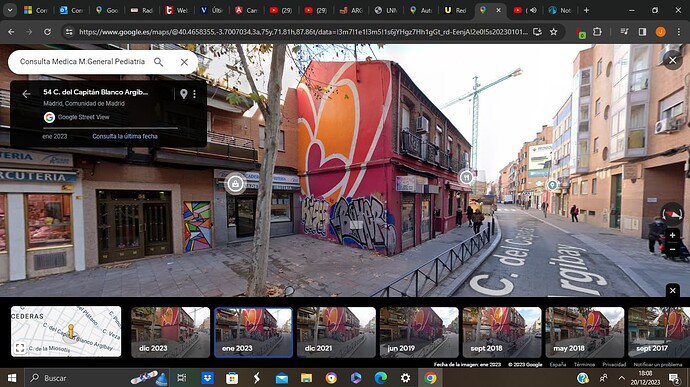The height and width of the screenshot is (387, 690).
Task: Select the may 2018 imagery thumbnail
Action: point(584,332)
